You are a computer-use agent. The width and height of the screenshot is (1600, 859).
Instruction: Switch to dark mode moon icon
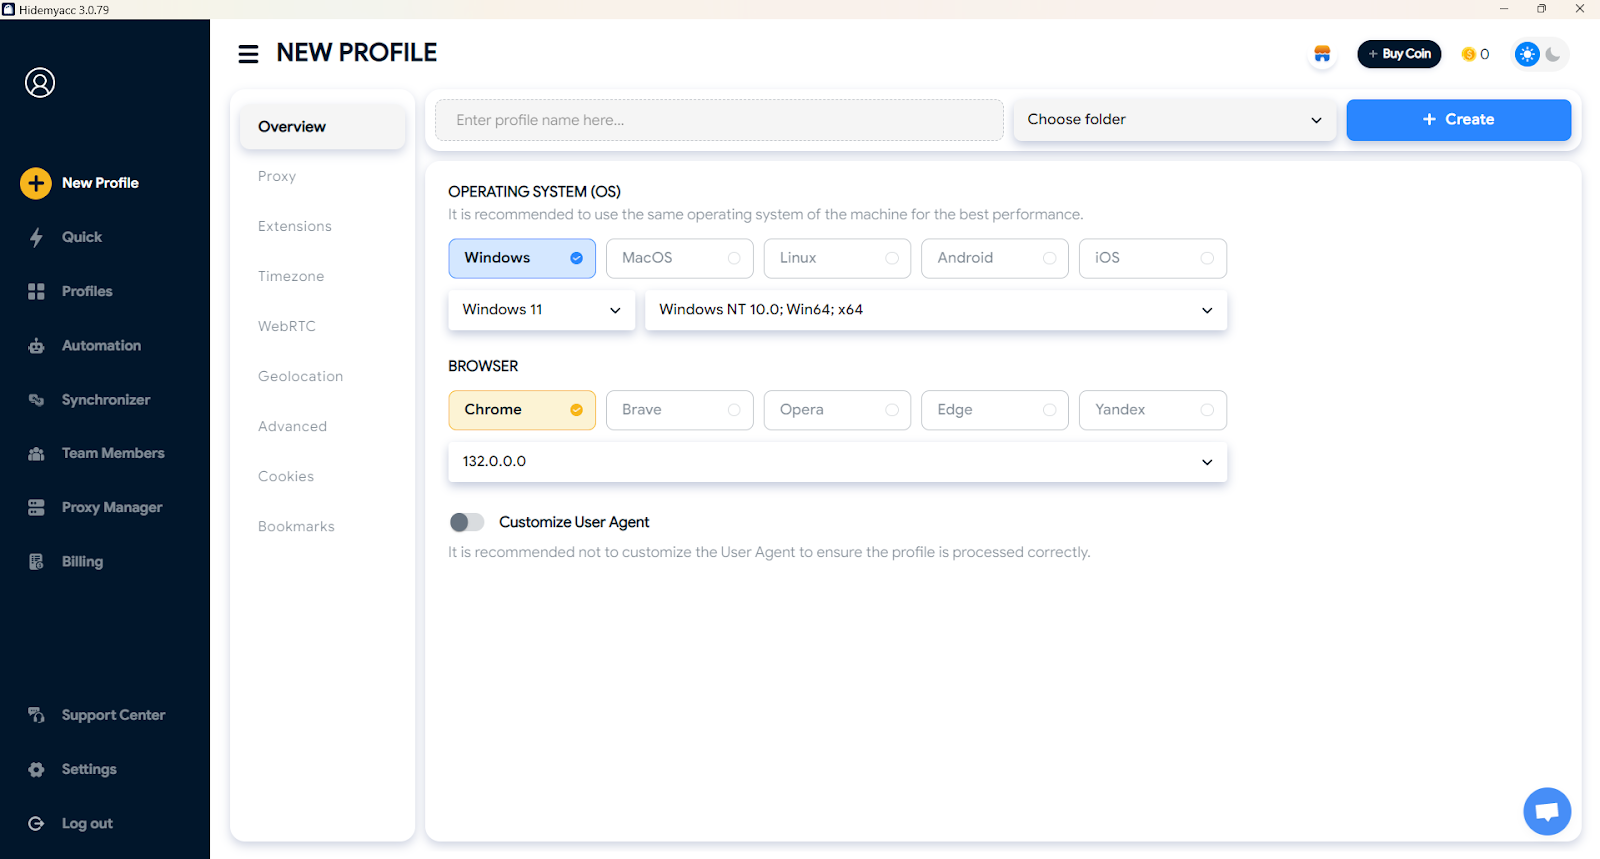click(x=1553, y=54)
